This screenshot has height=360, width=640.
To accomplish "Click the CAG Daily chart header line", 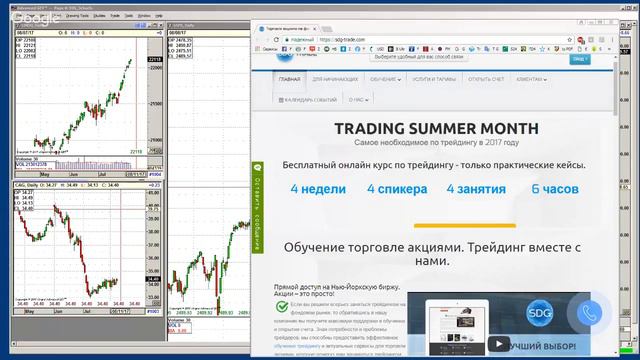I will coord(87,185).
